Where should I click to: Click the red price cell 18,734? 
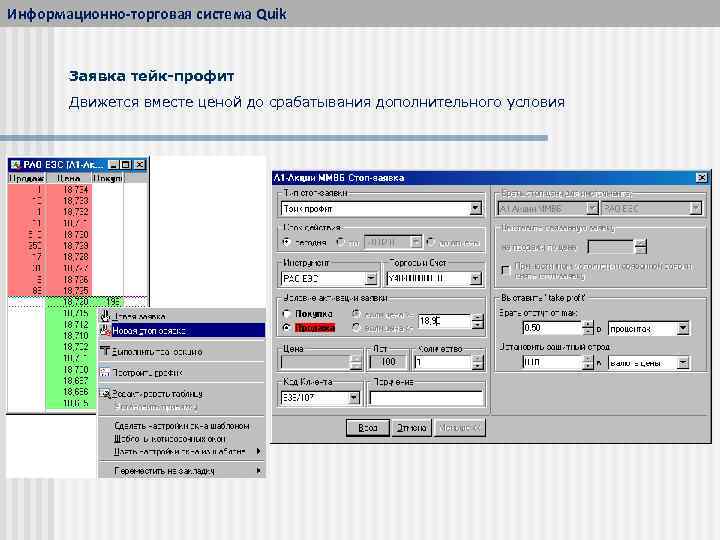coord(69,190)
